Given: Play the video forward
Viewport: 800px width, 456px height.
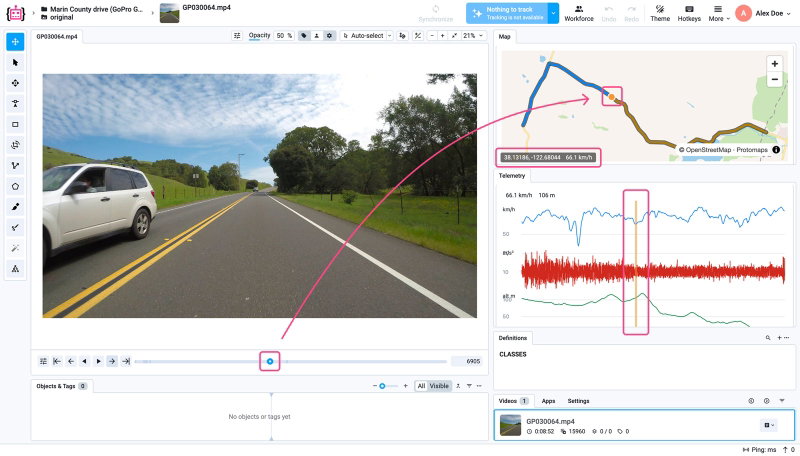Looking at the screenshot, I should pyautogui.click(x=98, y=361).
